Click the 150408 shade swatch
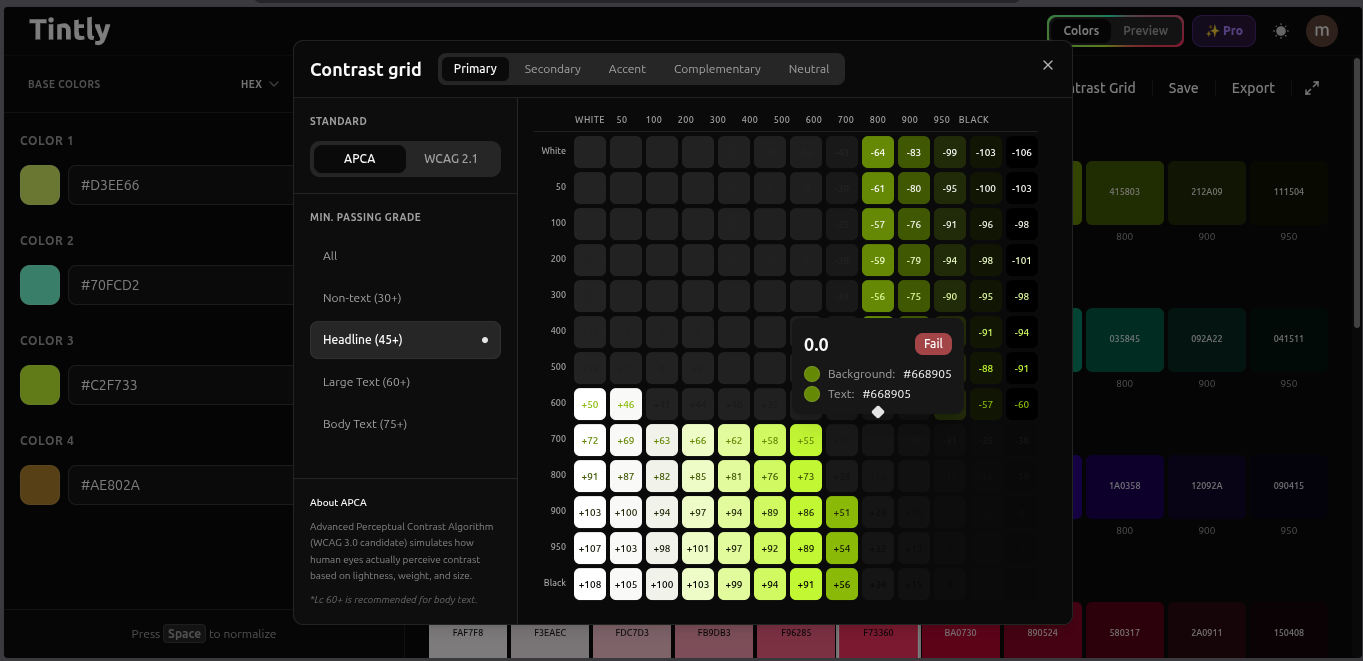 [x=1289, y=631]
